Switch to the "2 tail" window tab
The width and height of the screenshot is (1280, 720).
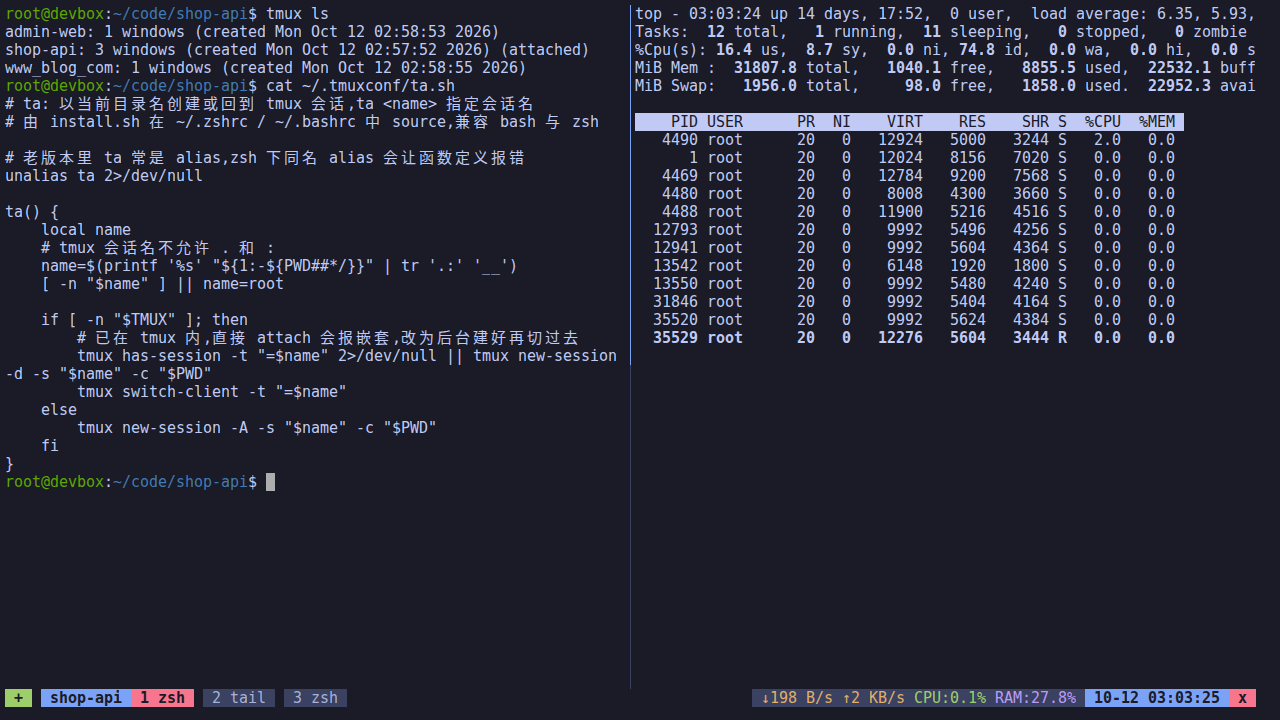click(x=239, y=698)
